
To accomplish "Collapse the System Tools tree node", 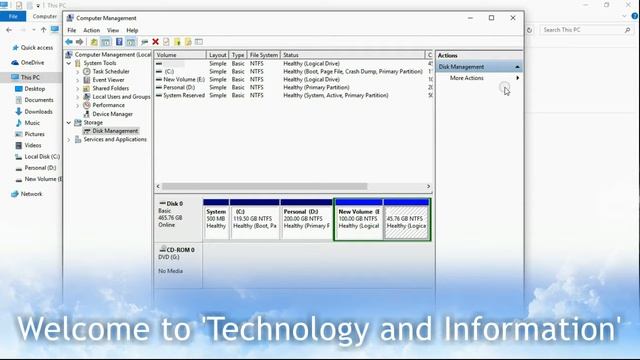I will 69,63.
